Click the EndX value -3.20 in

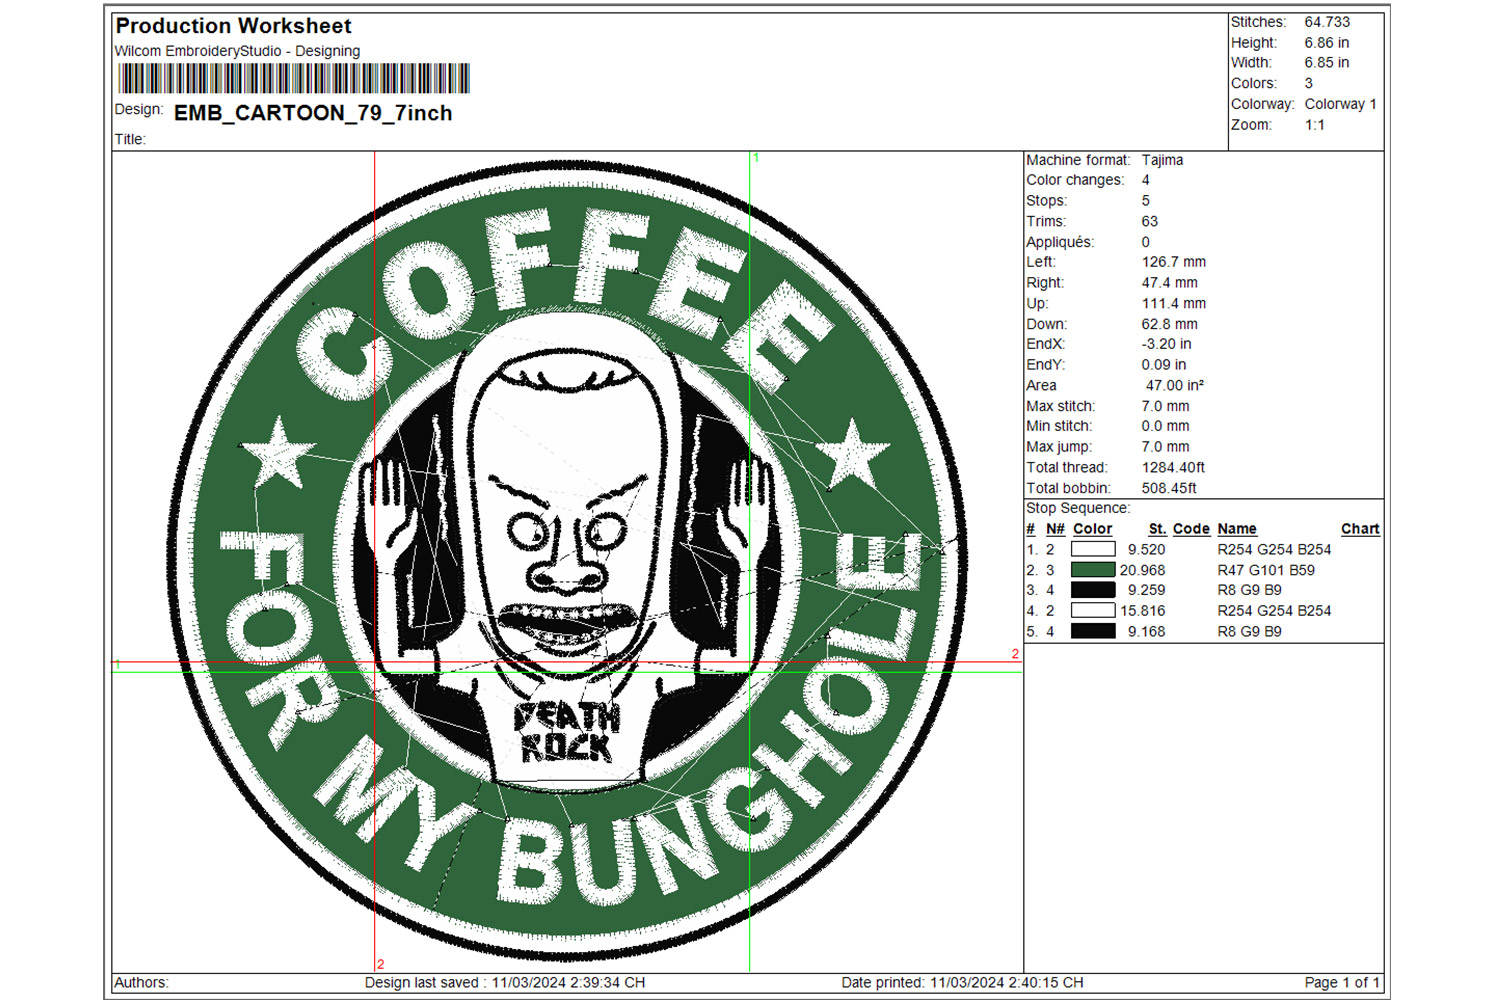point(1166,344)
